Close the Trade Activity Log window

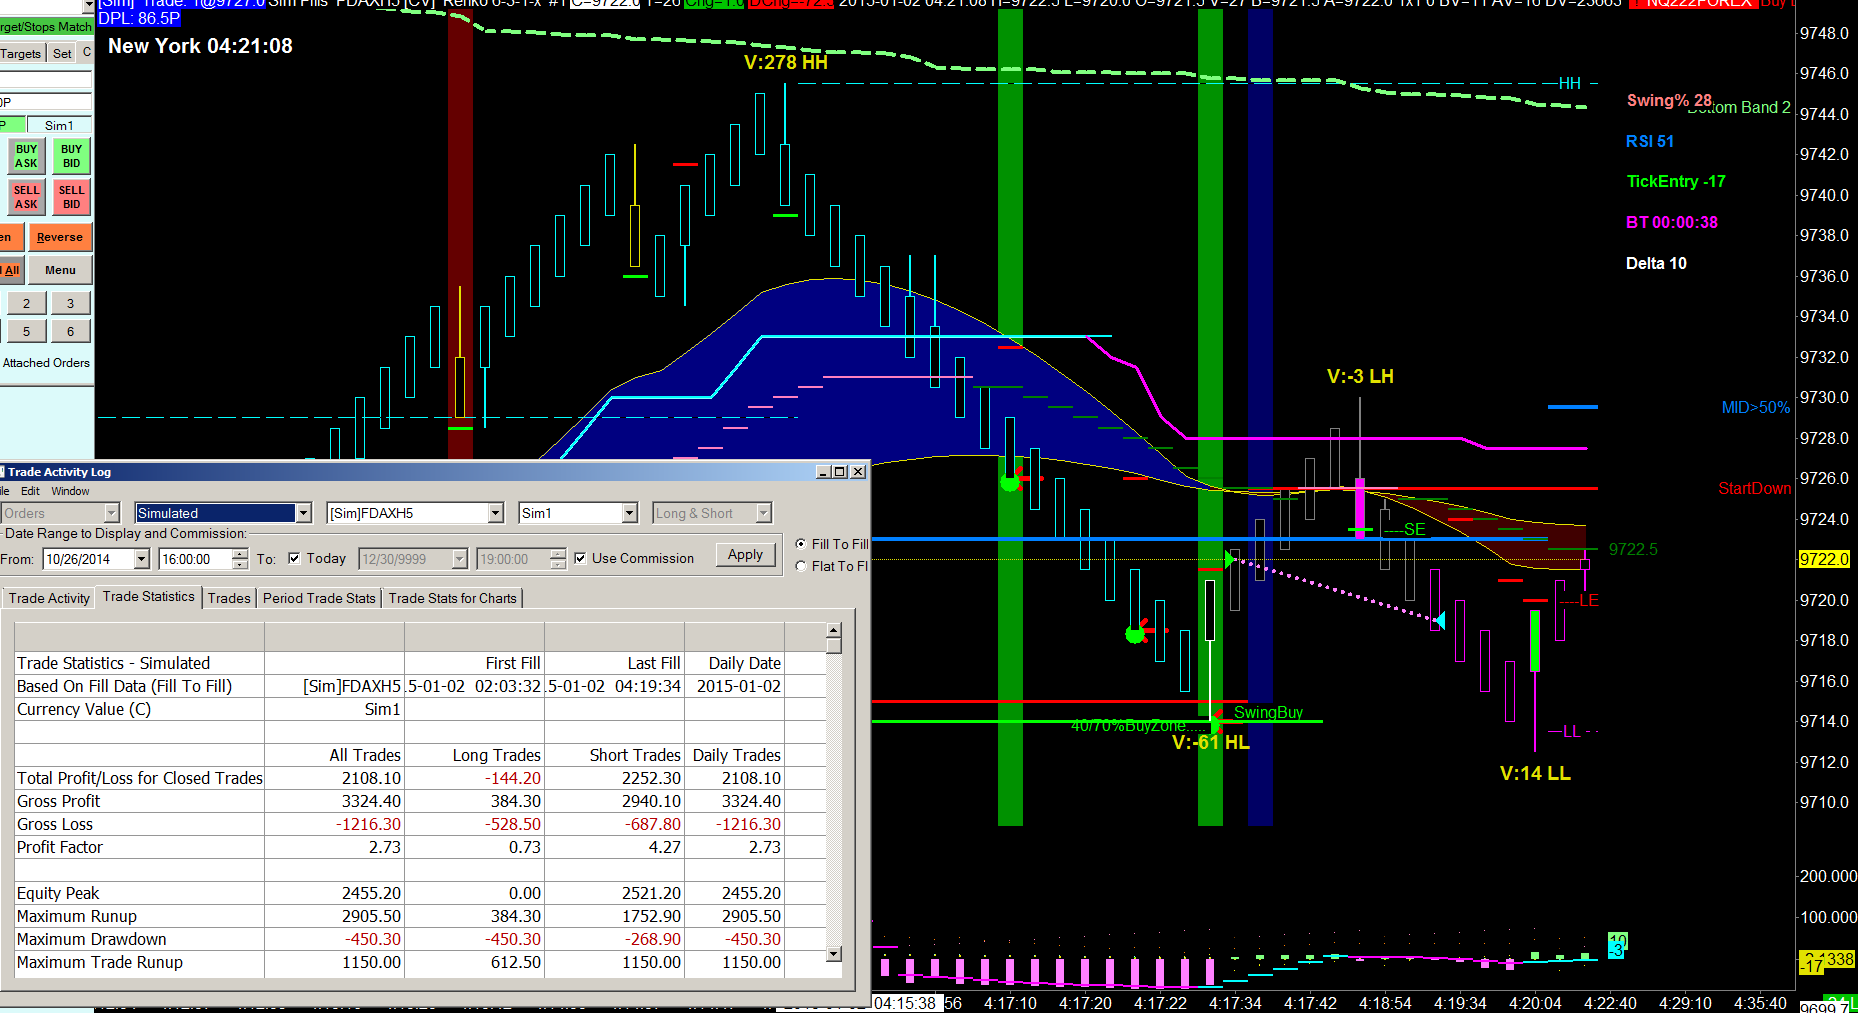tap(858, 472)
